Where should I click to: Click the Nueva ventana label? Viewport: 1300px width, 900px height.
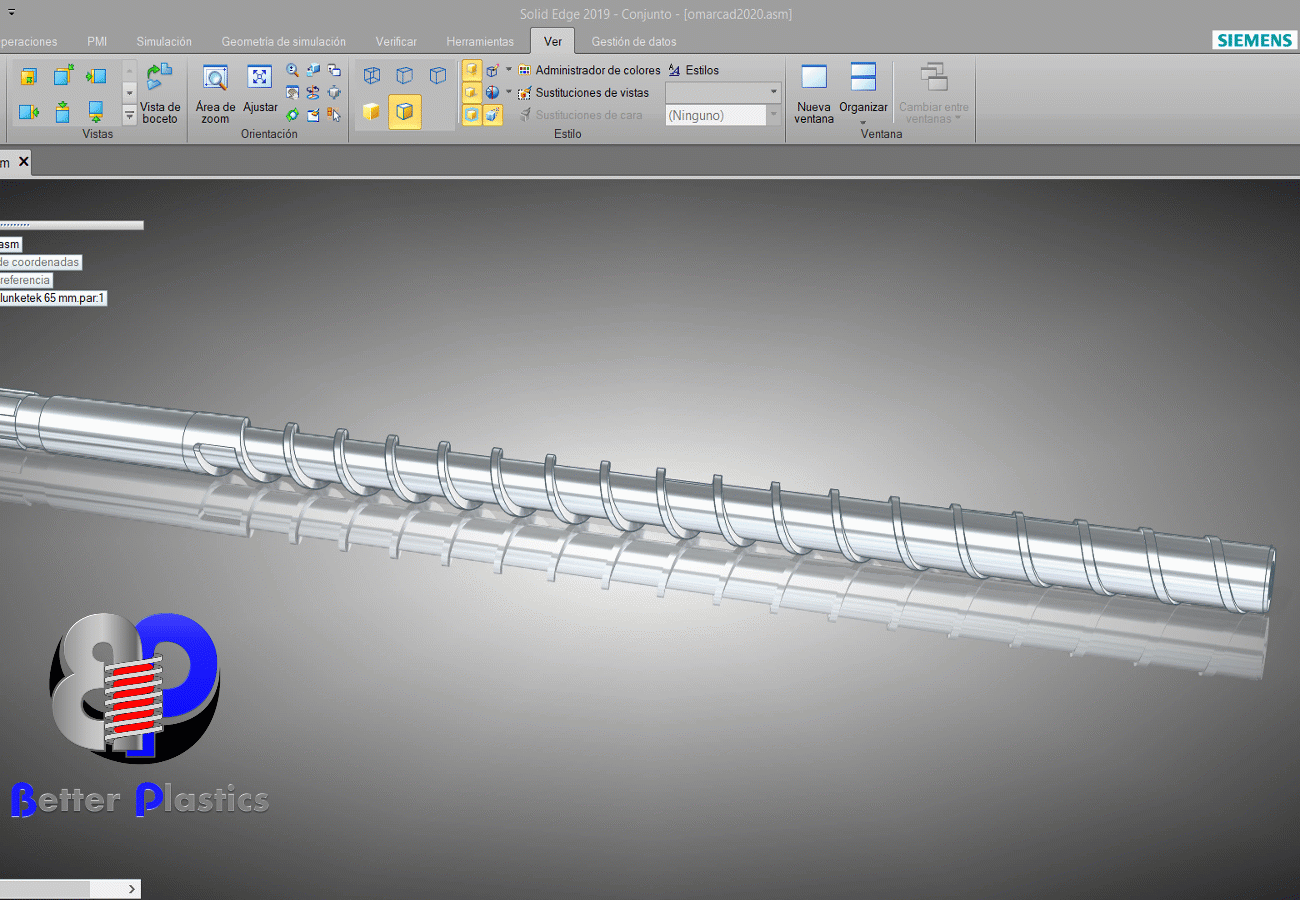tap(814, 113)
